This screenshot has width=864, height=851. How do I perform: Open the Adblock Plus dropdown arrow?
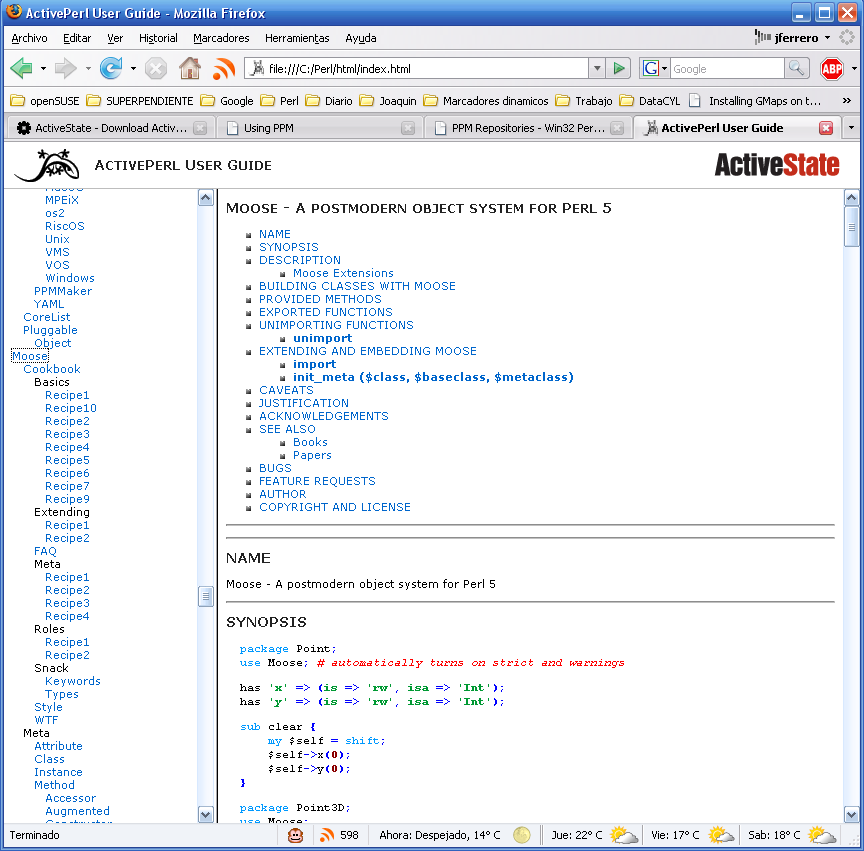pyautogui.click(x=854, y=69)
